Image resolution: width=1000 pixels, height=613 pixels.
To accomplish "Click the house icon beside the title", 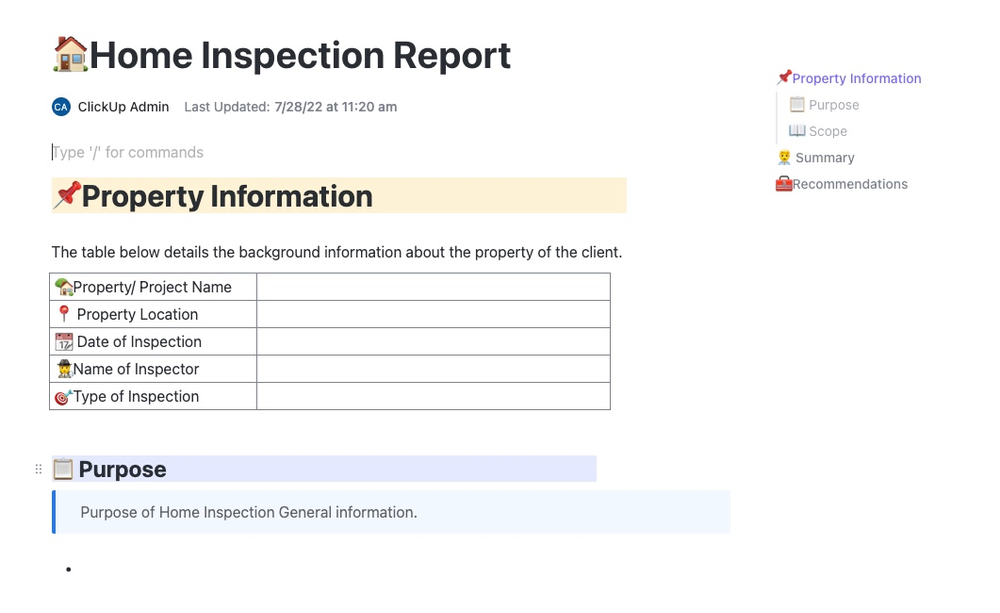I will [70, 54].
